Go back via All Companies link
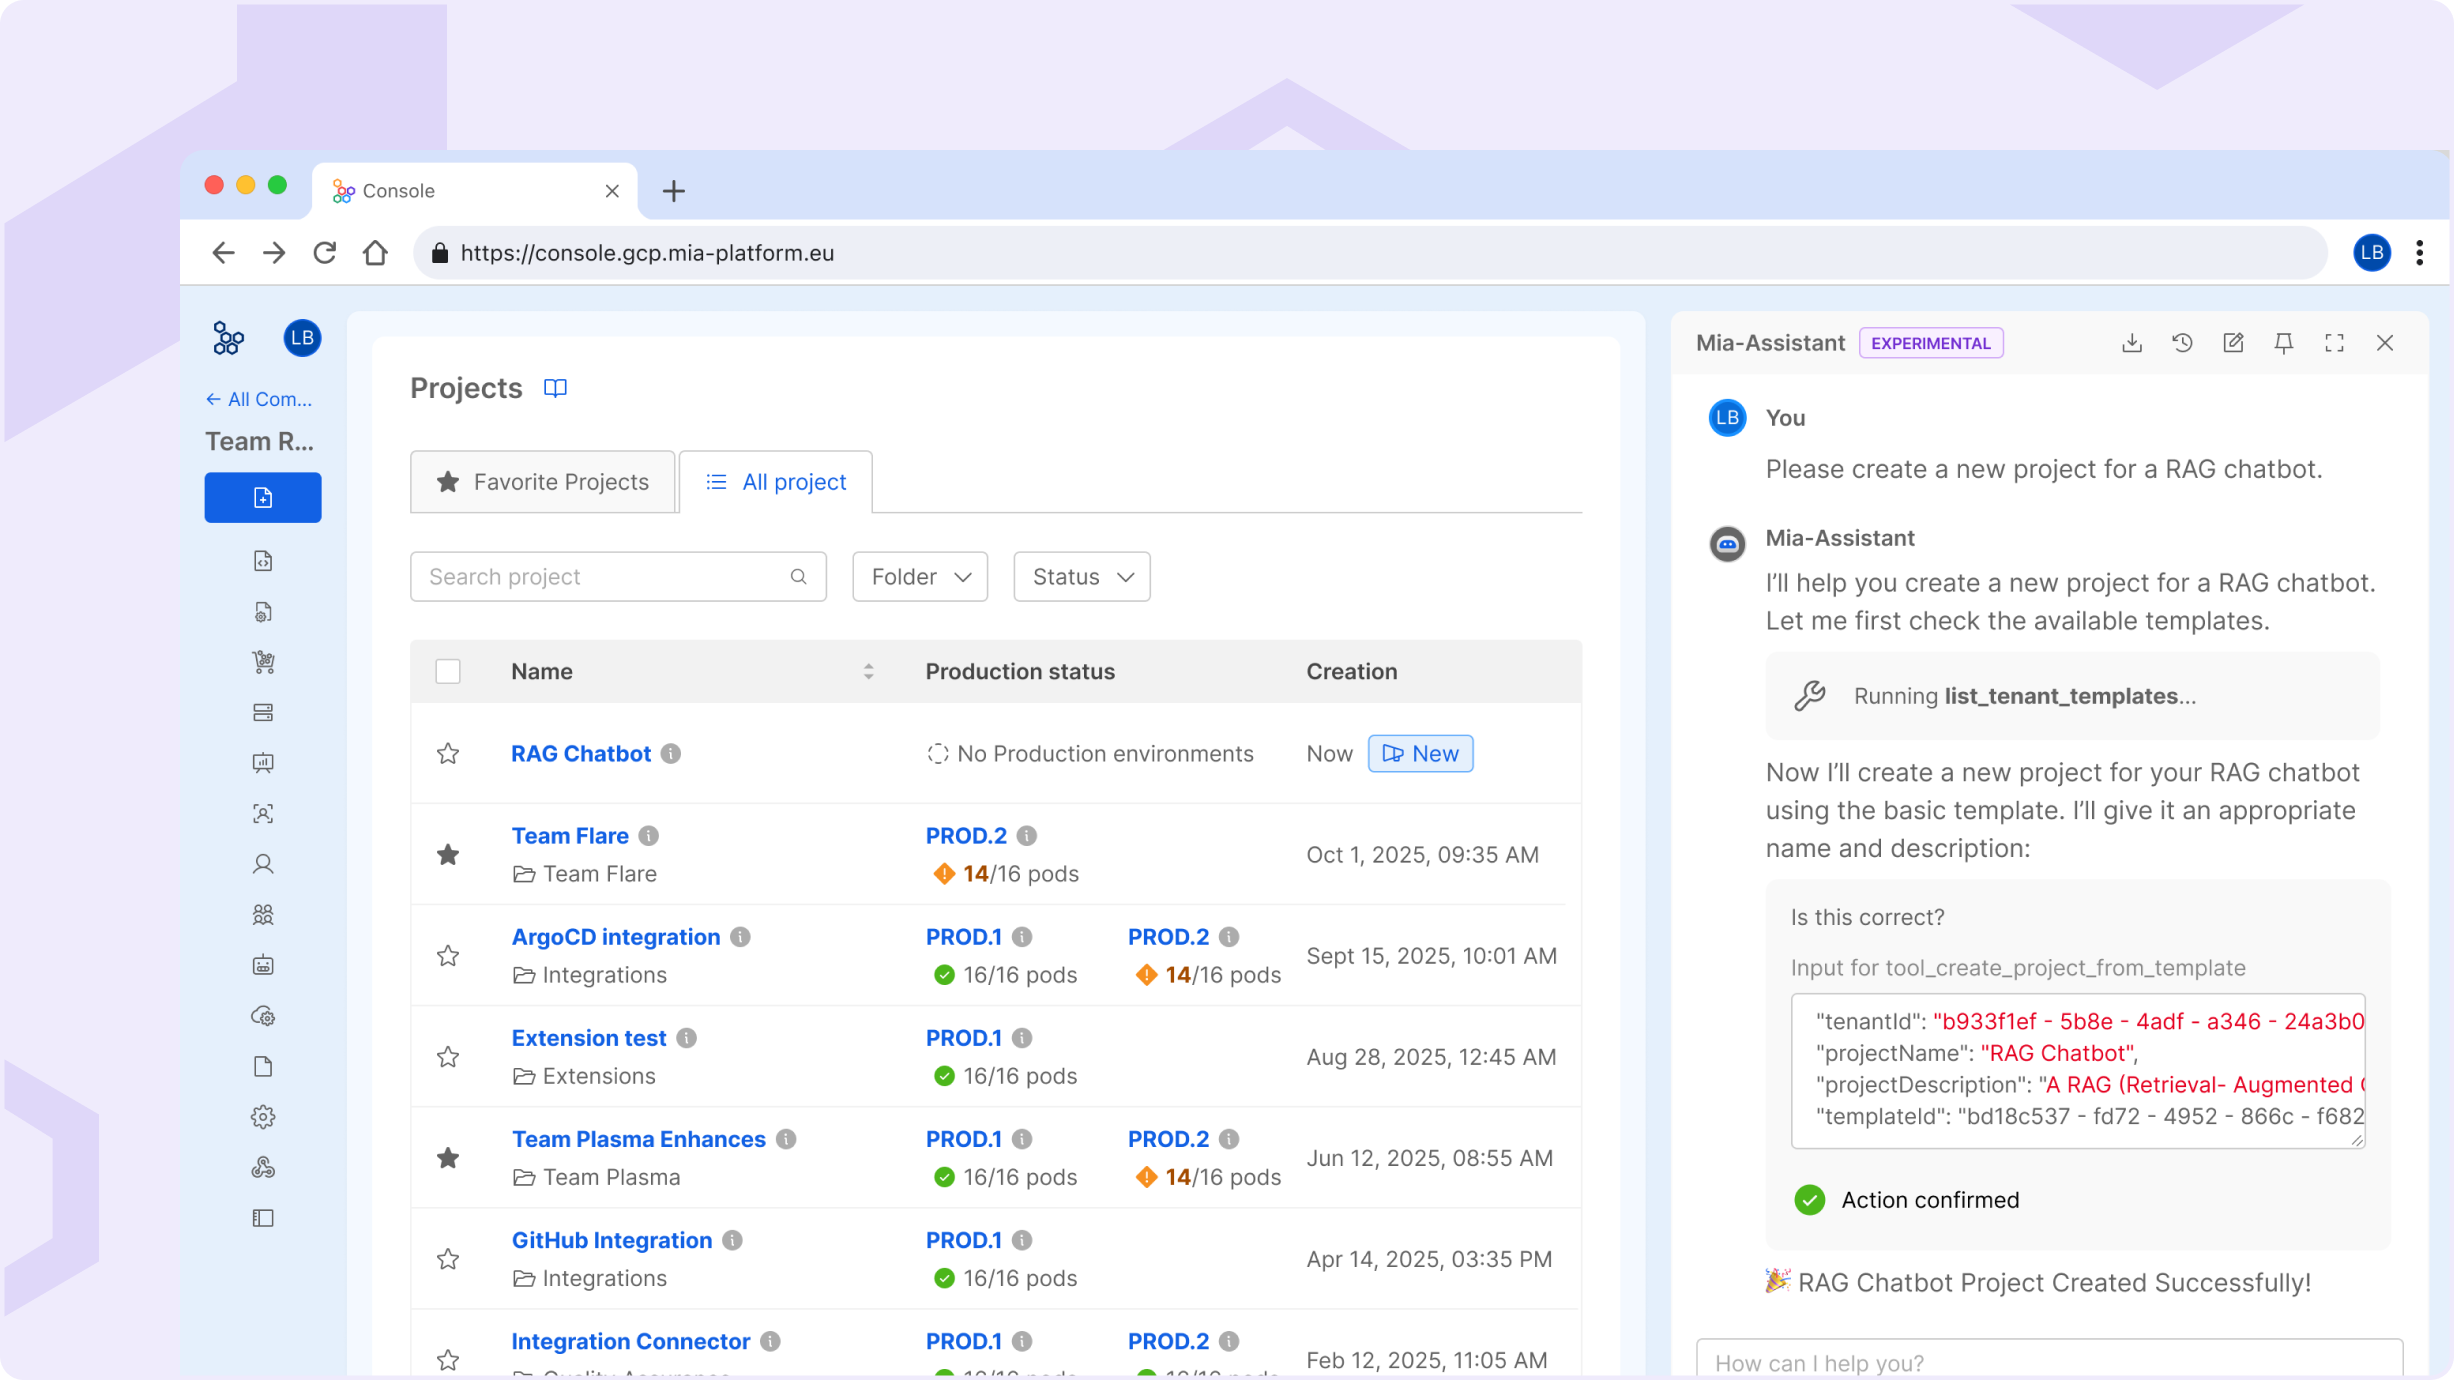The width and height of the screenshot is (2454, 1380). click(x=260, y=399)
